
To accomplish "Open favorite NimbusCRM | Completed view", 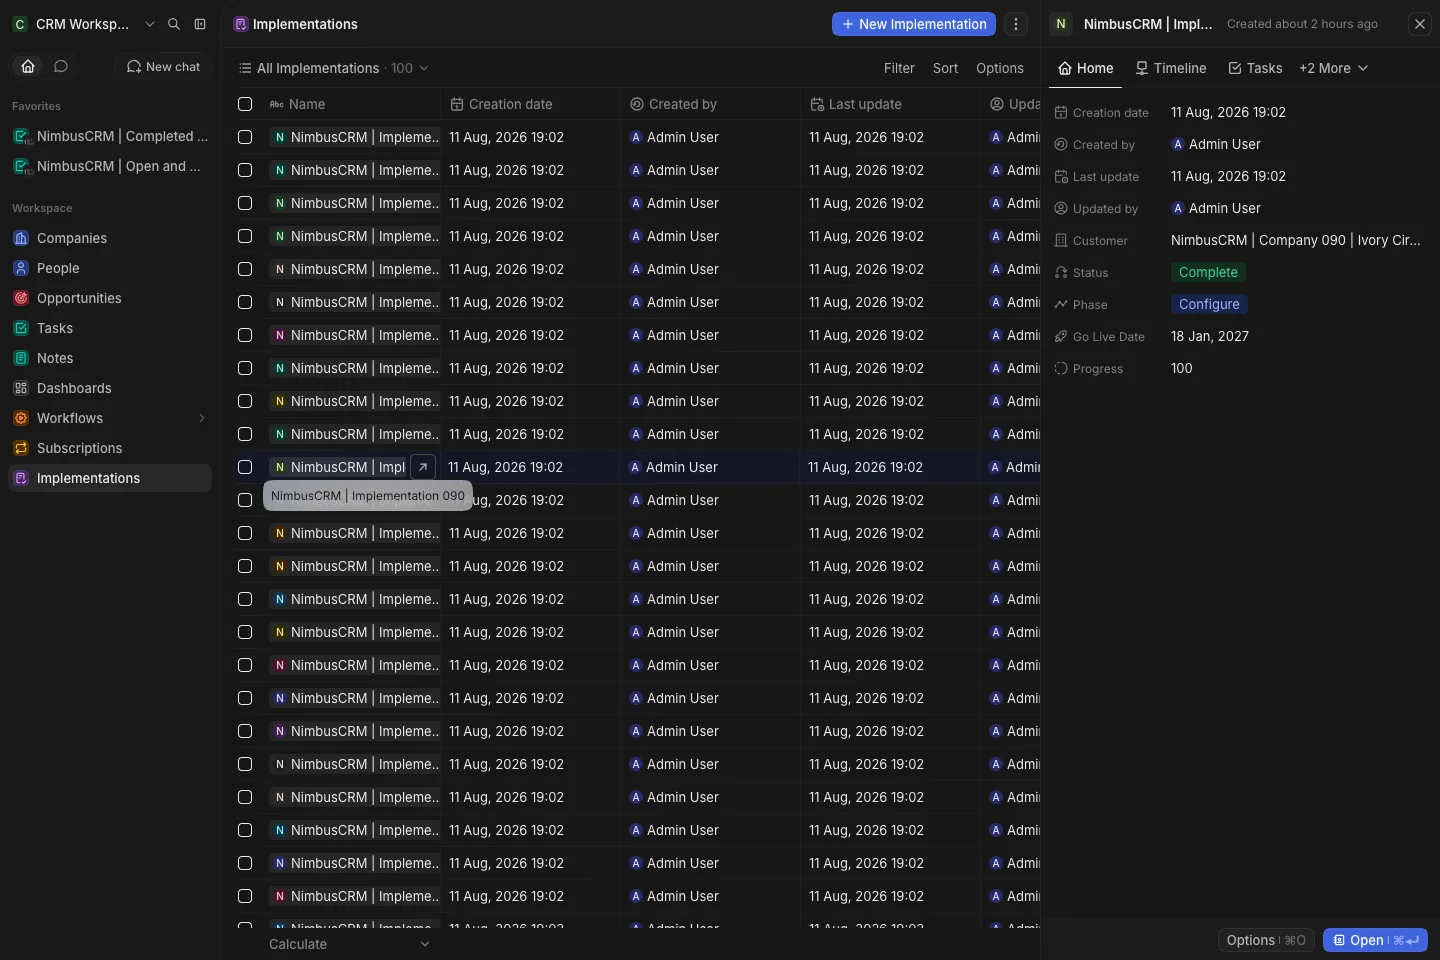I will (110, 136).
